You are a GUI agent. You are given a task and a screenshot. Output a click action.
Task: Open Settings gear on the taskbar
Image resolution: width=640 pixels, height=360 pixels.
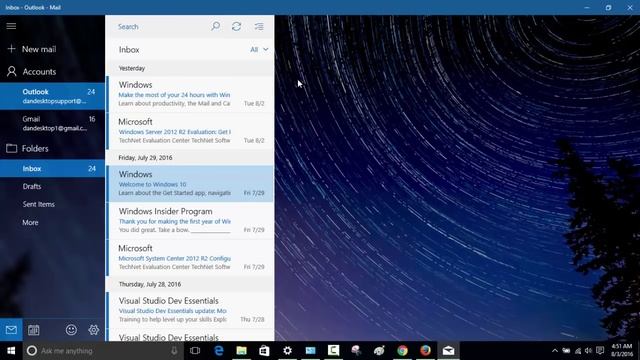(x=287, y=351)
